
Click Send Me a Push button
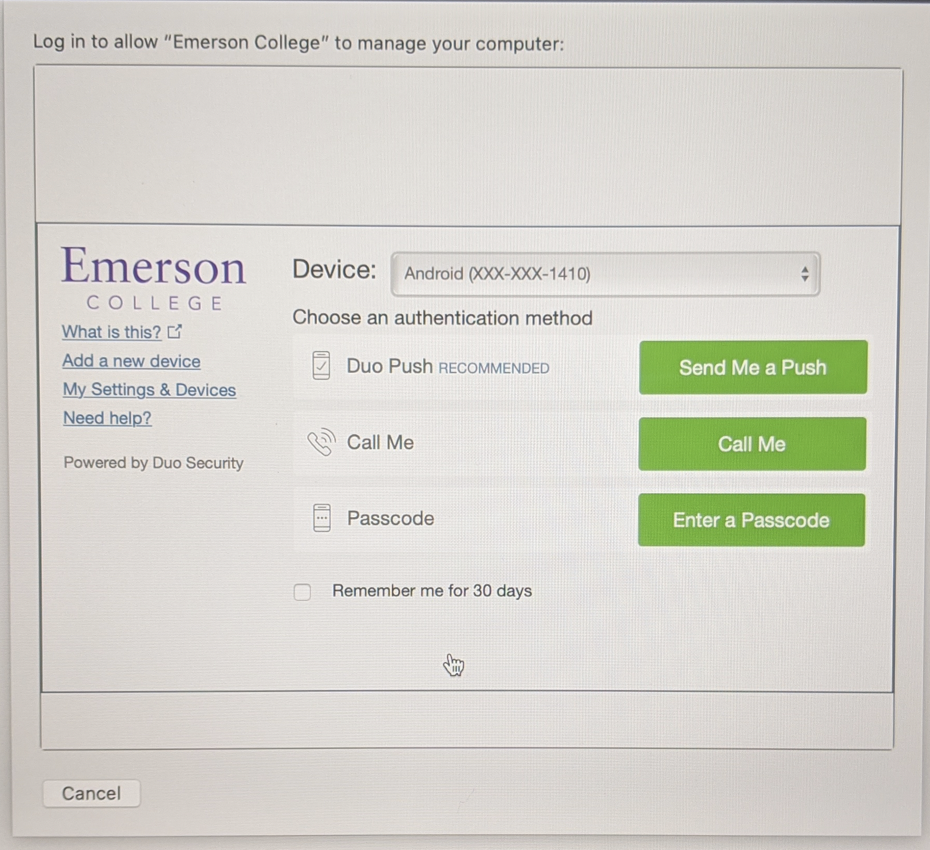pyautogui.click(x=753, y=367)
